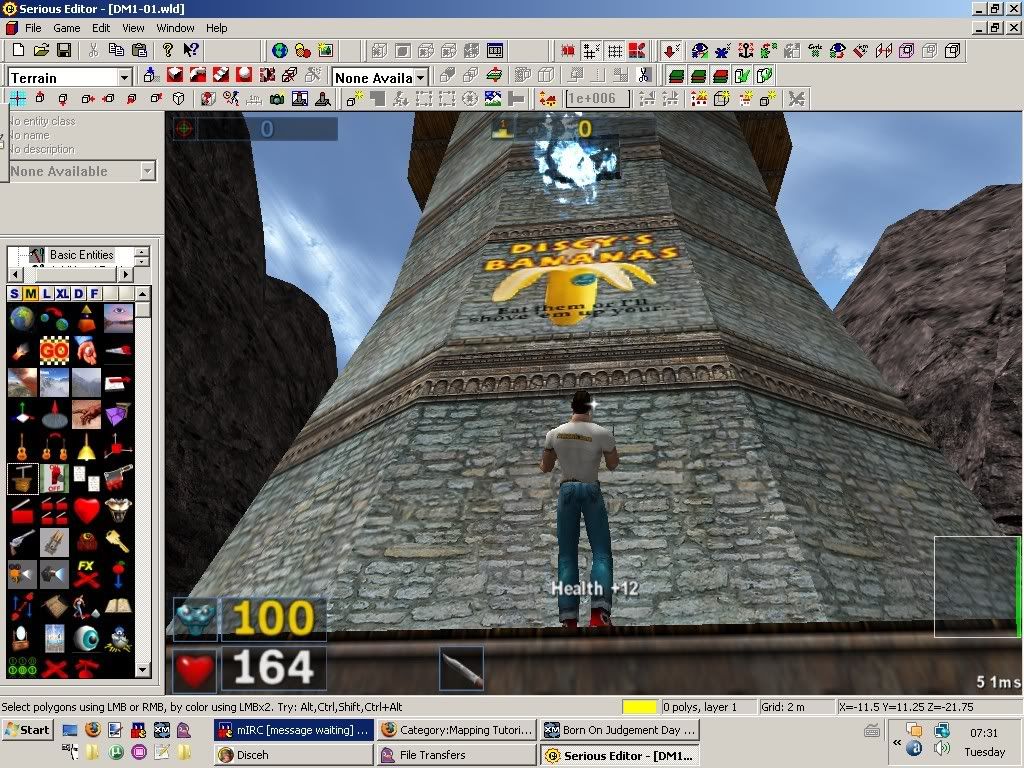Click the question mark About icon
Screen dimensions: 1024x768
pyautogui.click(x=168, y=50)
